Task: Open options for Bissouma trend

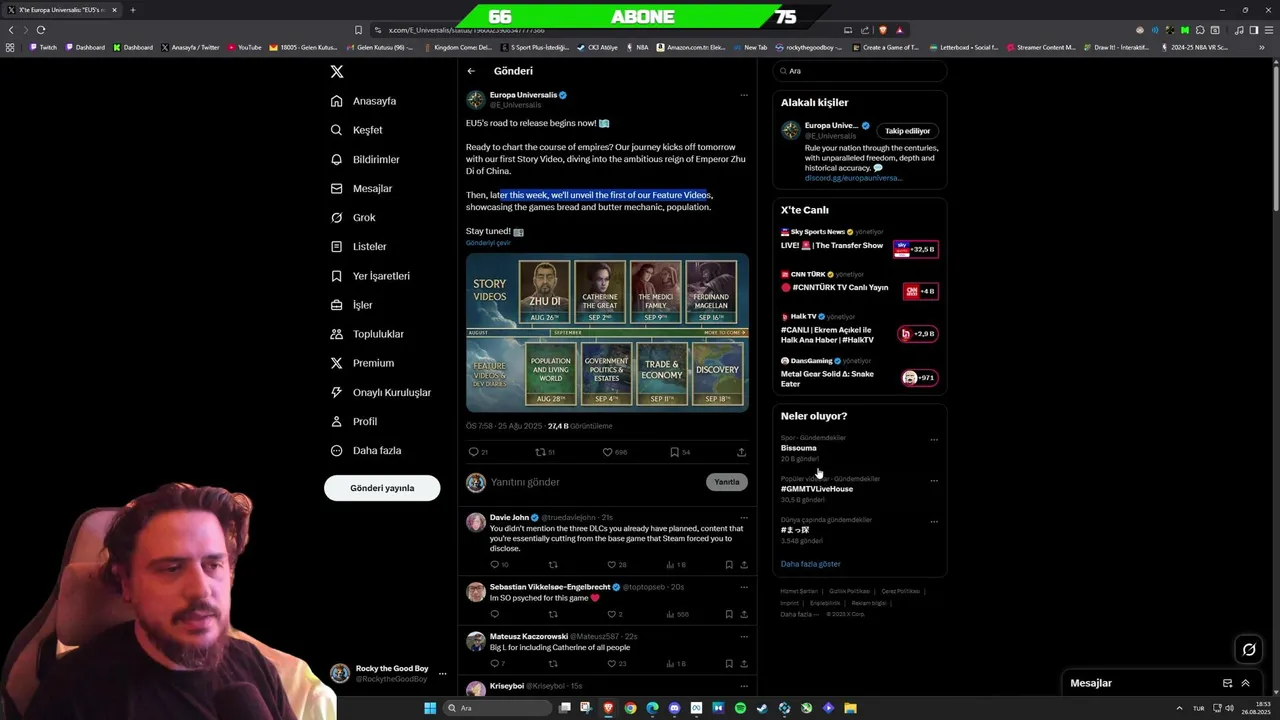Action: 934,439
